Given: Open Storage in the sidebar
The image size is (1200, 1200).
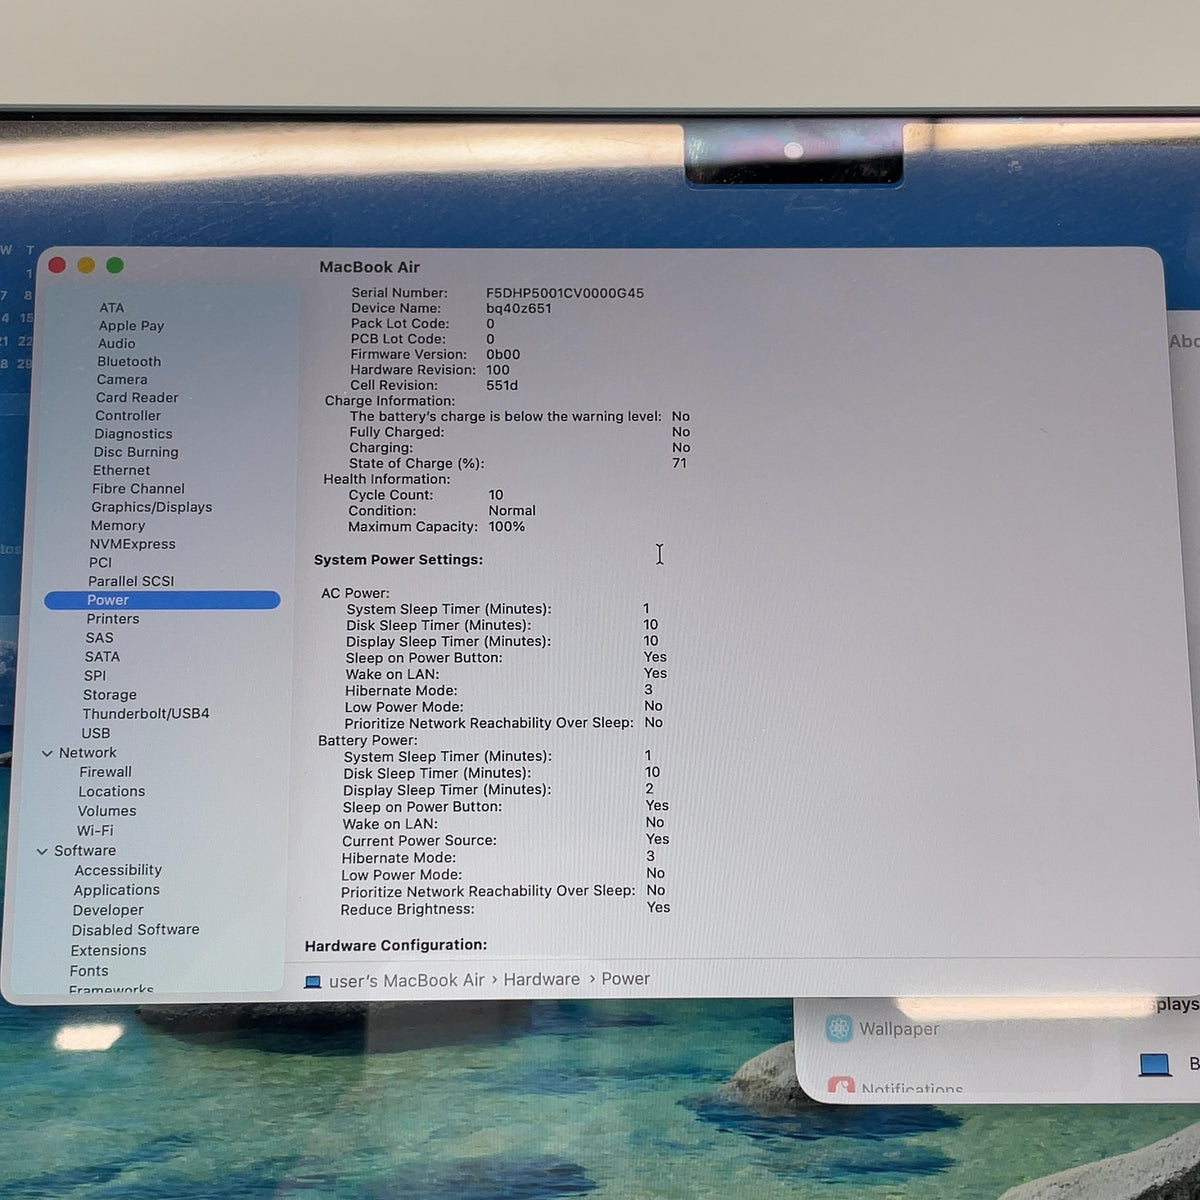Looking at the screenshot, I should coord(110,695).
